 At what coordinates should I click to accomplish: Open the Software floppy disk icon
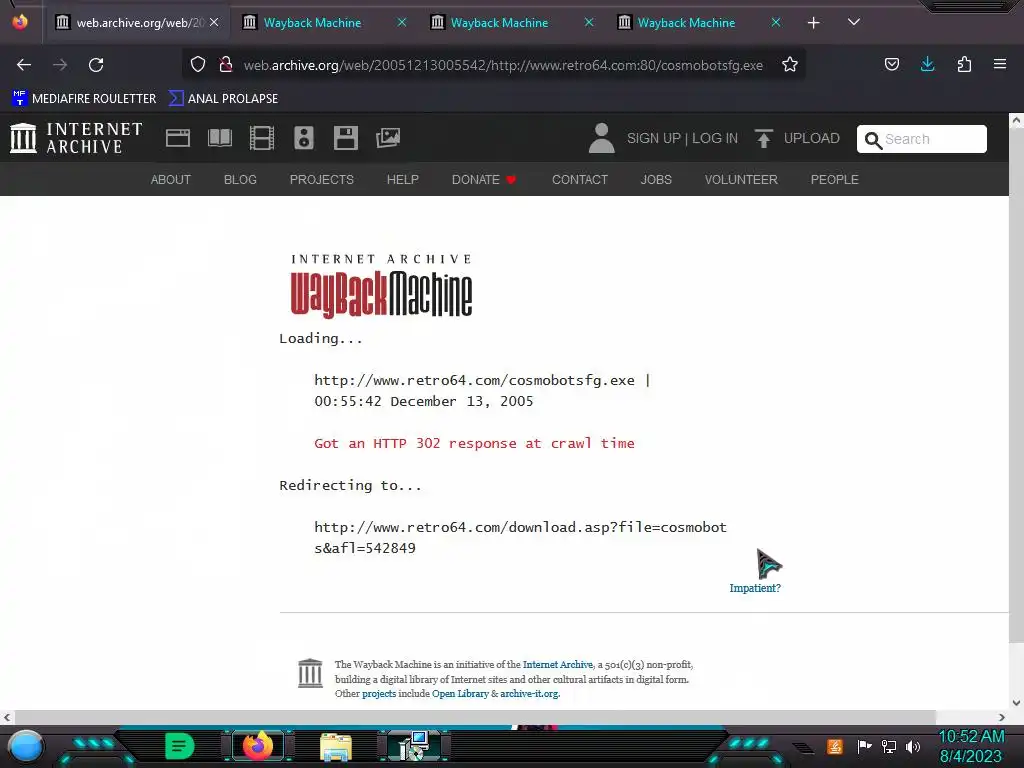click(x=345, y=138)
